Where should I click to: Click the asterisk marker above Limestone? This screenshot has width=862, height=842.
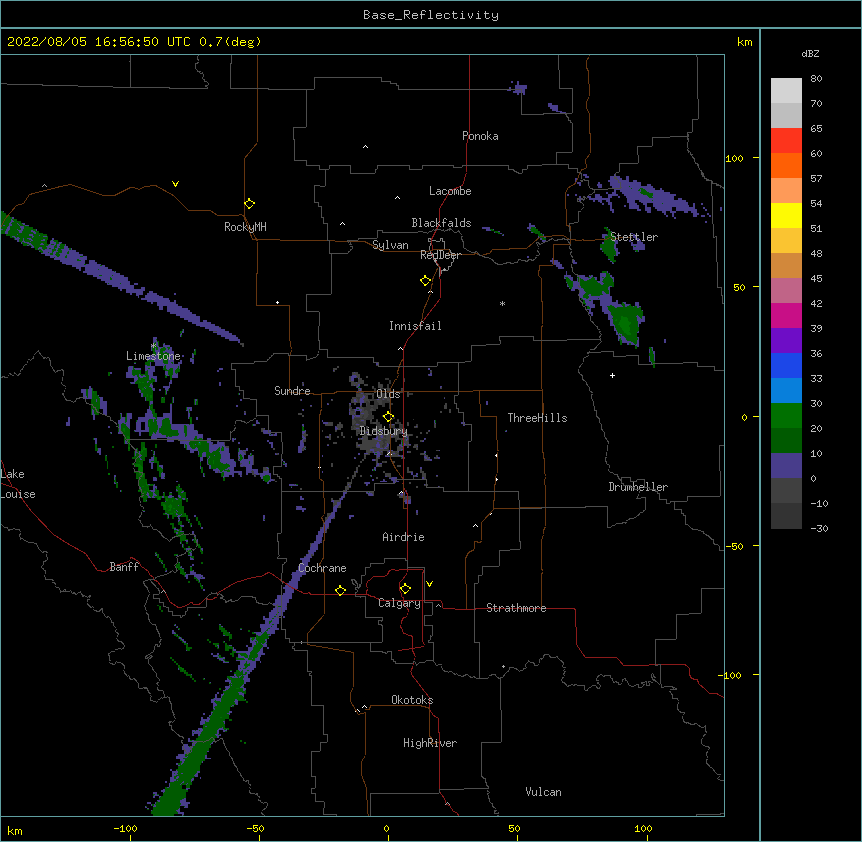pos(154,346)
